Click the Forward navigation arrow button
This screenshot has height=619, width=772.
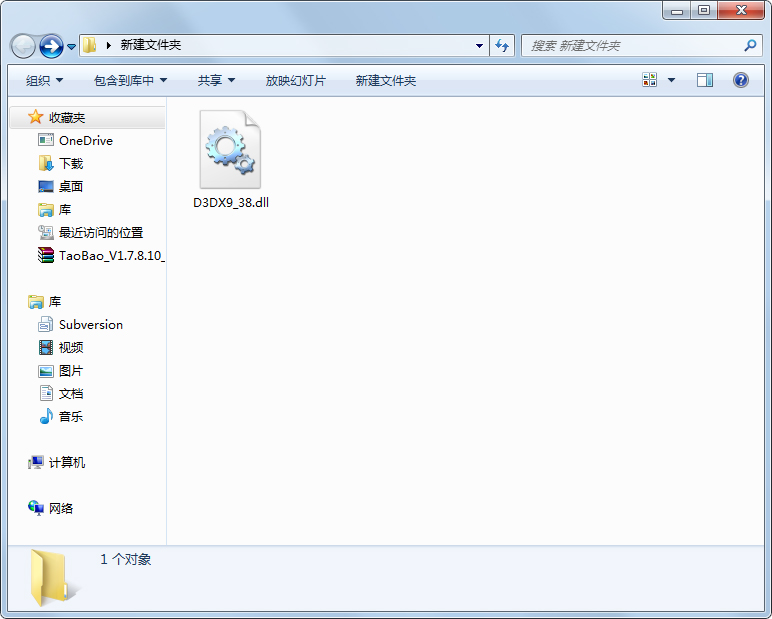51,46
